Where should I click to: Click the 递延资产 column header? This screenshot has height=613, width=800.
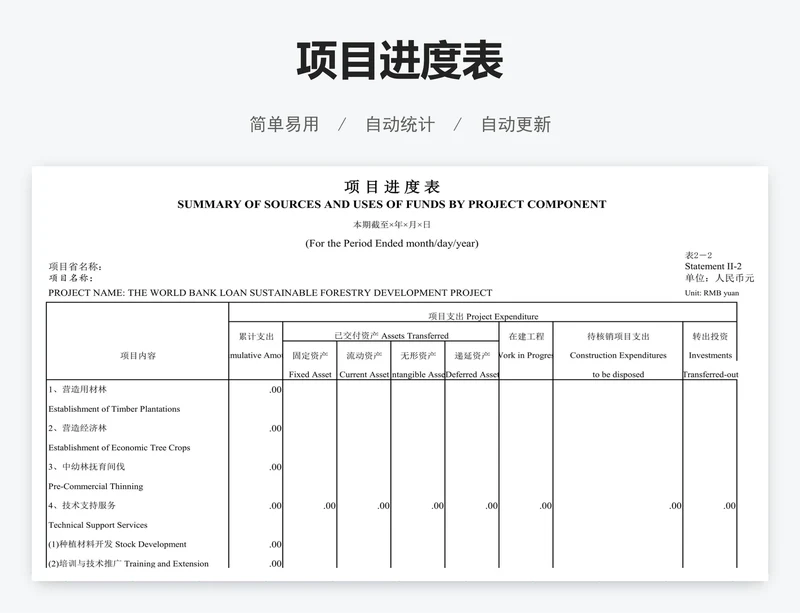472,355
